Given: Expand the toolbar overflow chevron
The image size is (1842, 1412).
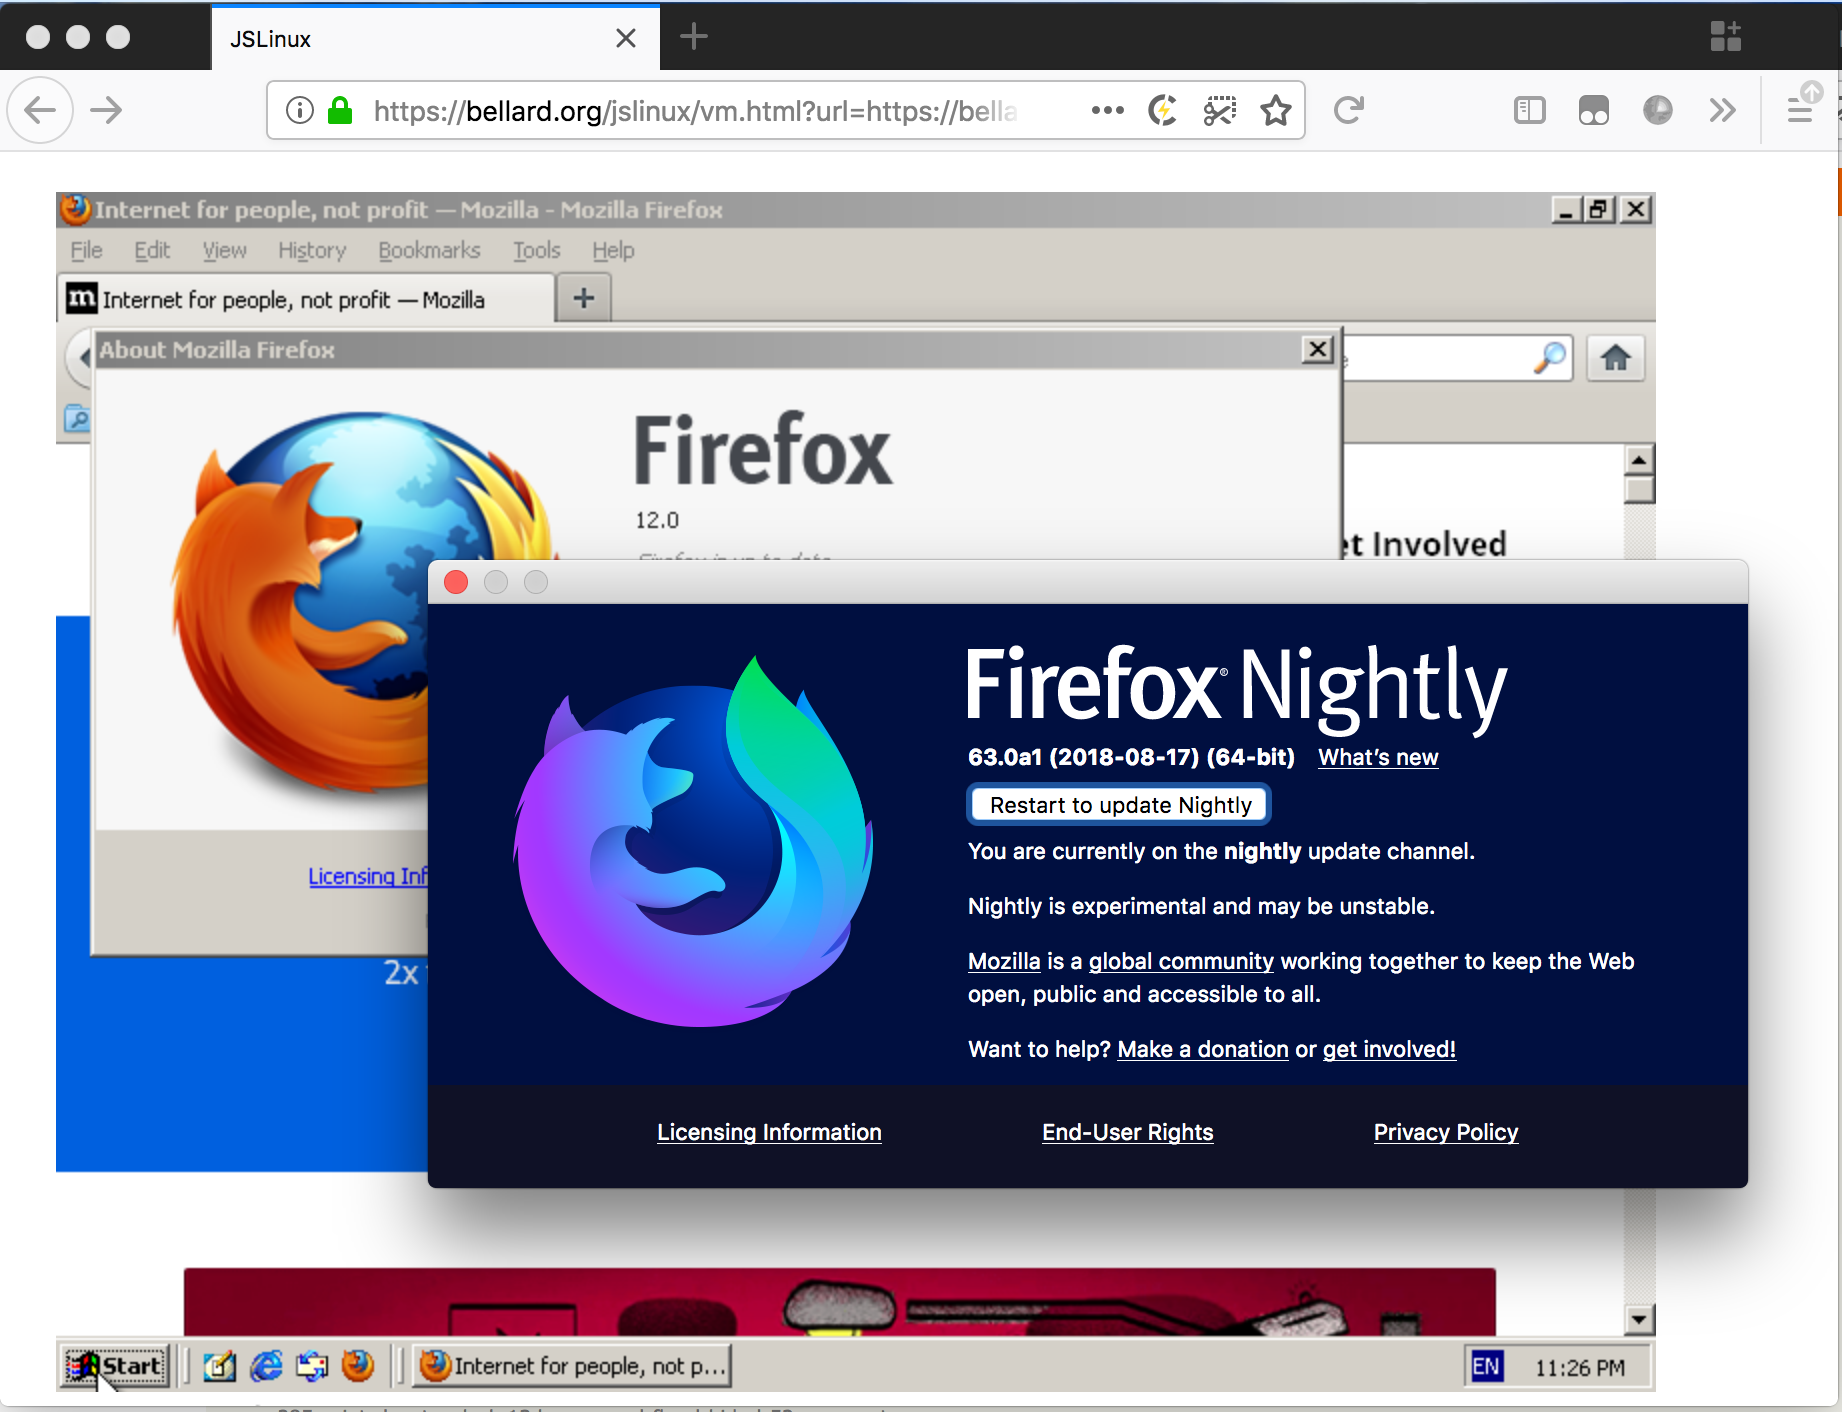Looking at the screenshot, I should click(x=1722, y=110).
